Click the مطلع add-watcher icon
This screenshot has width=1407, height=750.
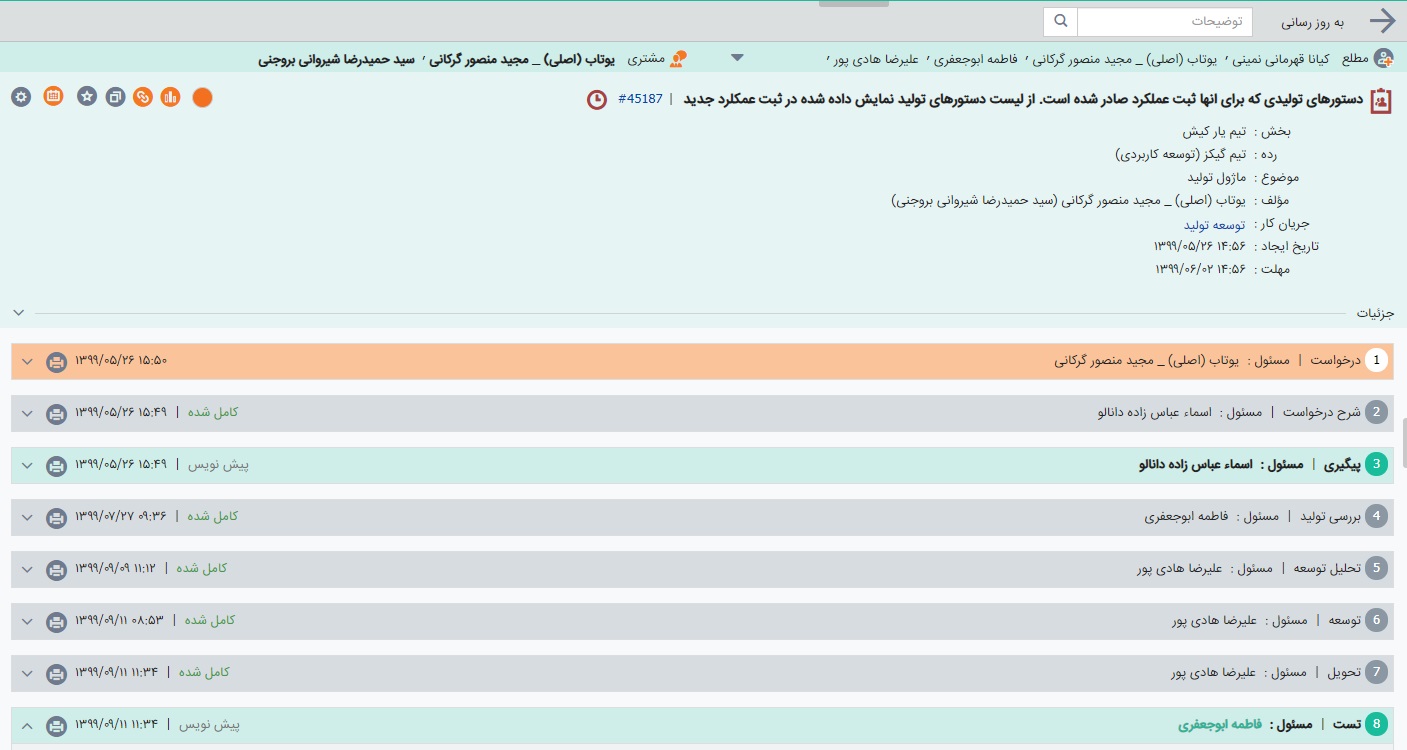coord(1384,59)
